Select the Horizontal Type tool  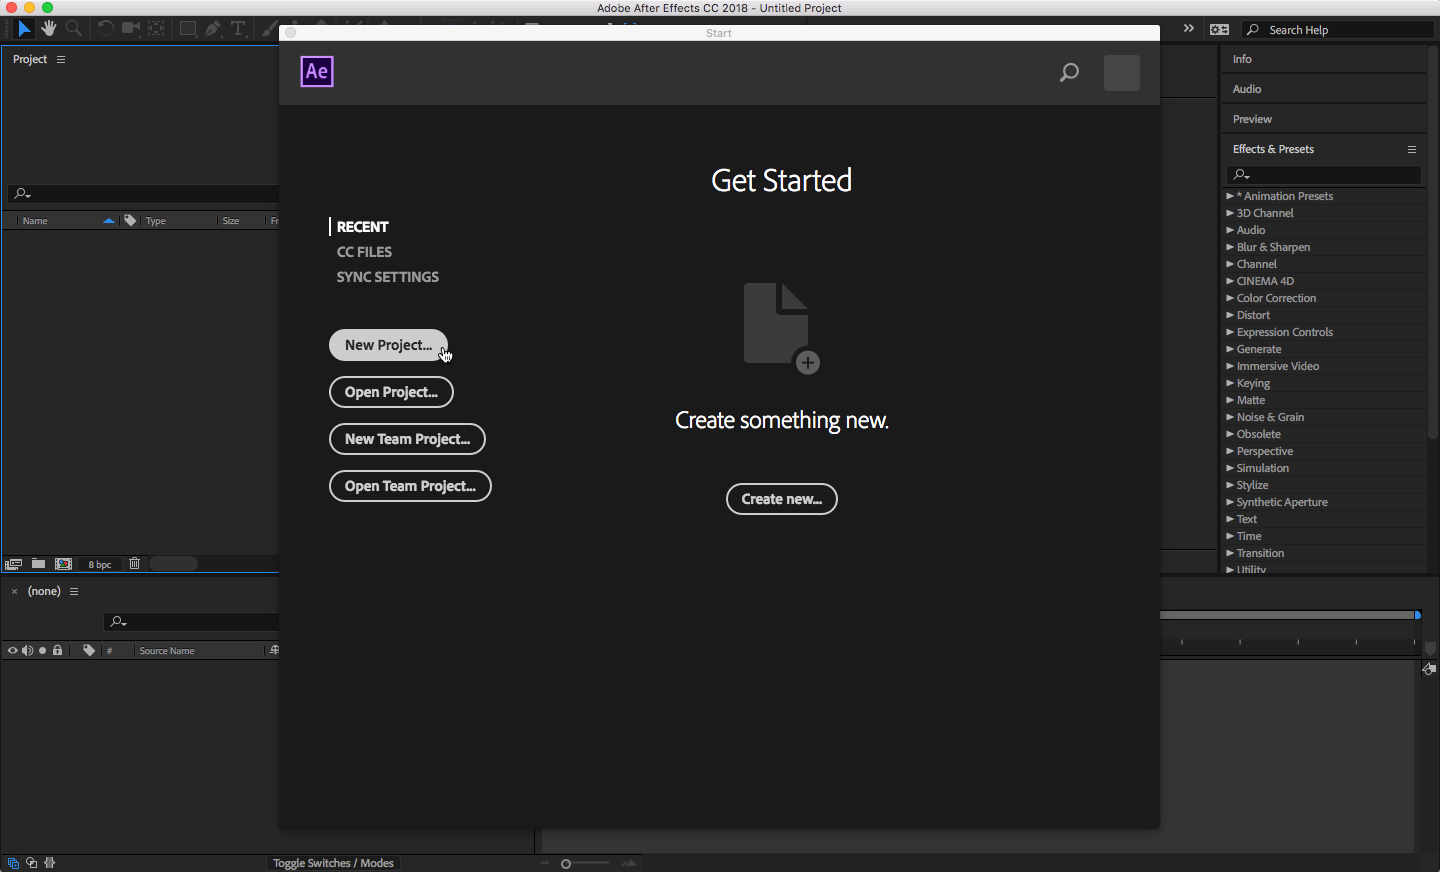coord(238,28)
